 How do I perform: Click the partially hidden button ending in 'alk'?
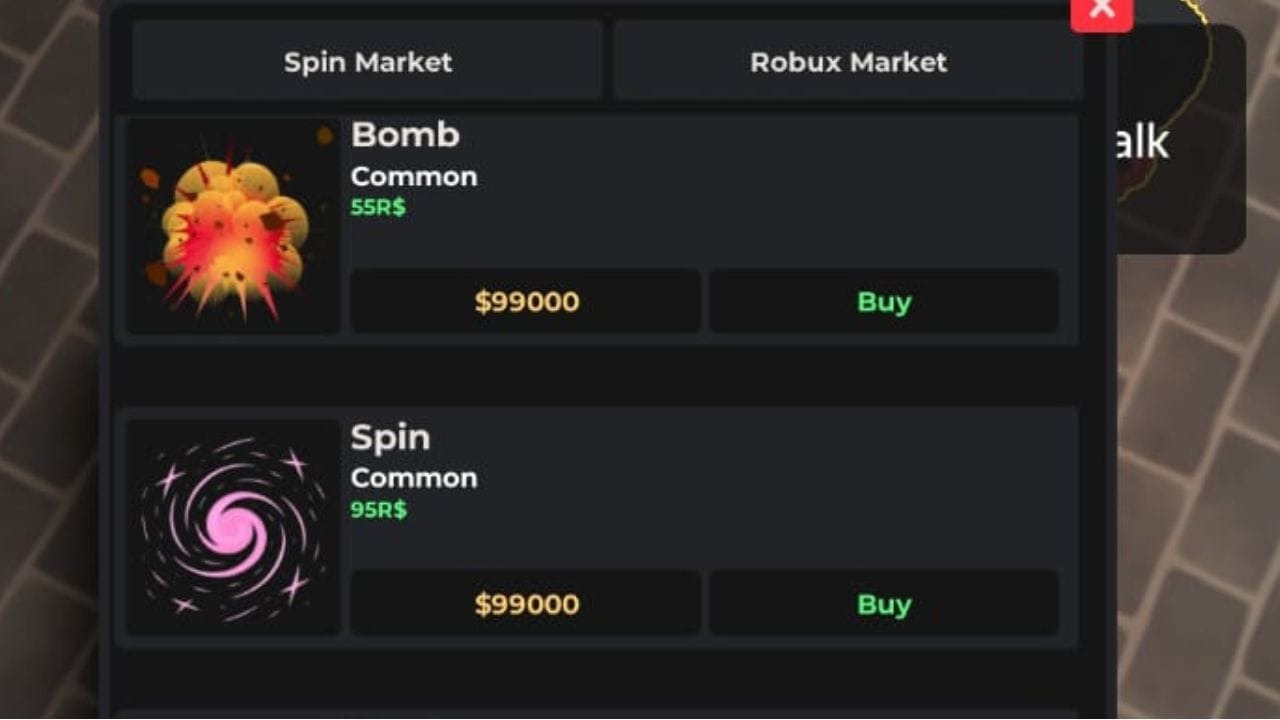tap(1180, 140)
